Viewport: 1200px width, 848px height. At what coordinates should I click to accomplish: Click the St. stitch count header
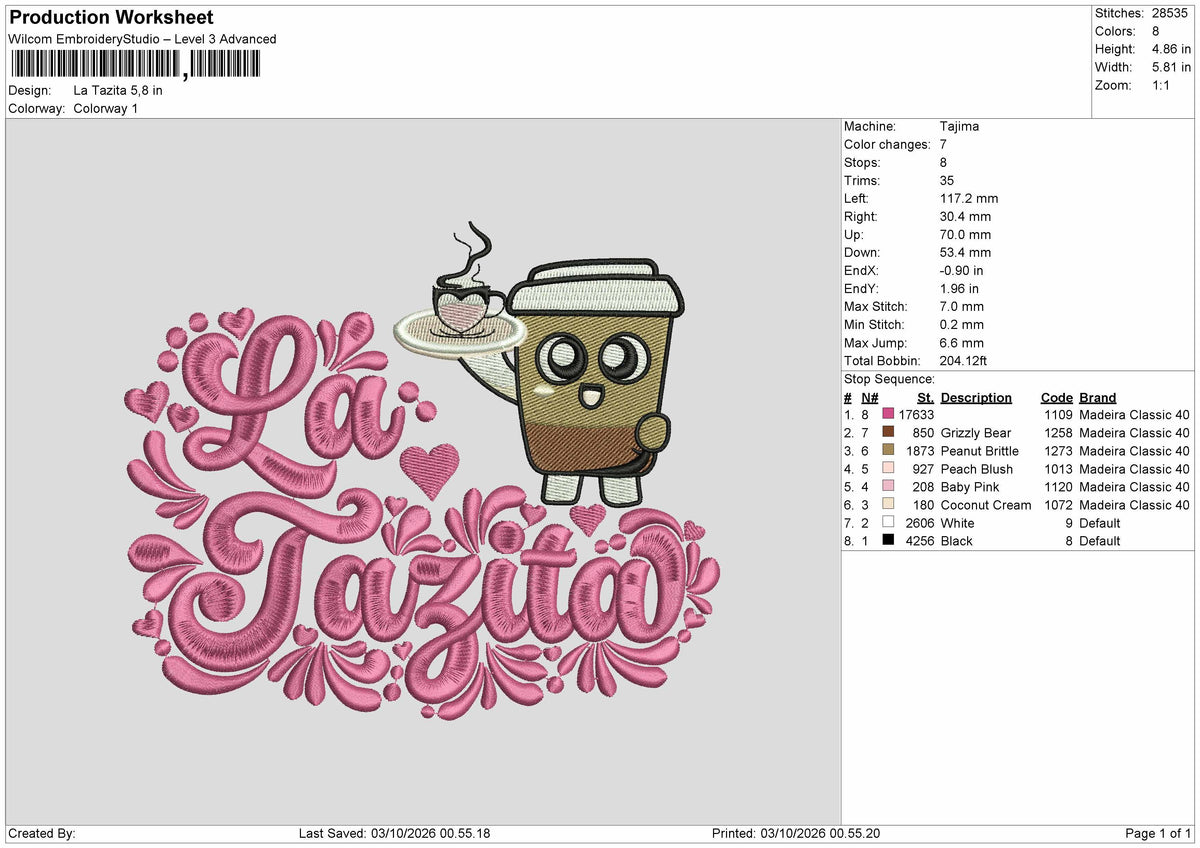925,397
